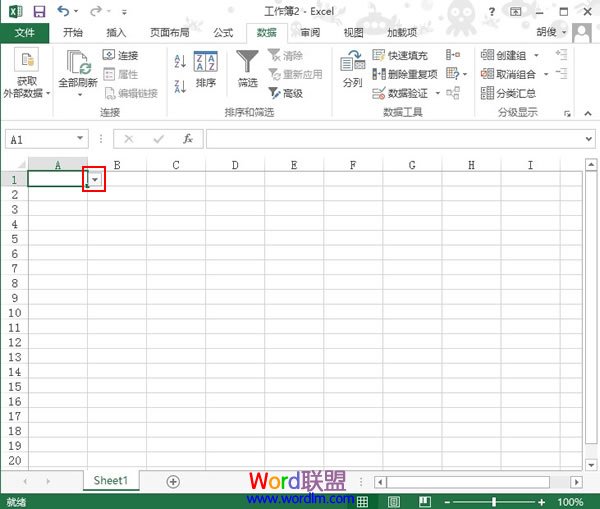
Task: Select column C header
Action: pyautogui.click(x=176, y=165)
